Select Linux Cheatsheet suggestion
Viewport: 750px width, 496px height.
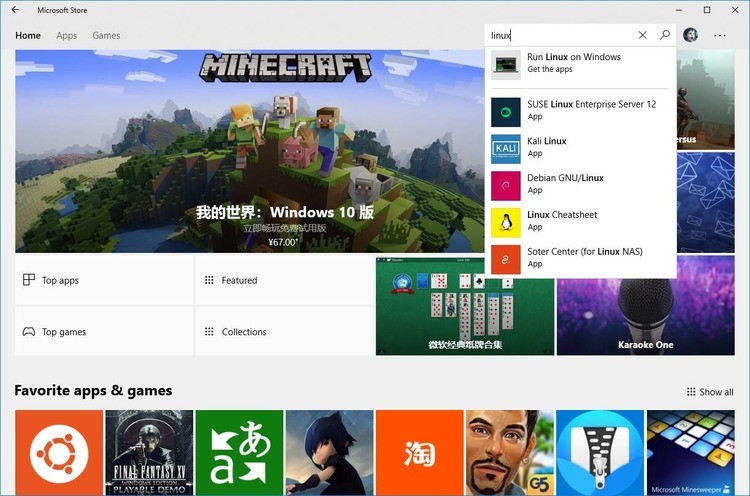[580, 222]
